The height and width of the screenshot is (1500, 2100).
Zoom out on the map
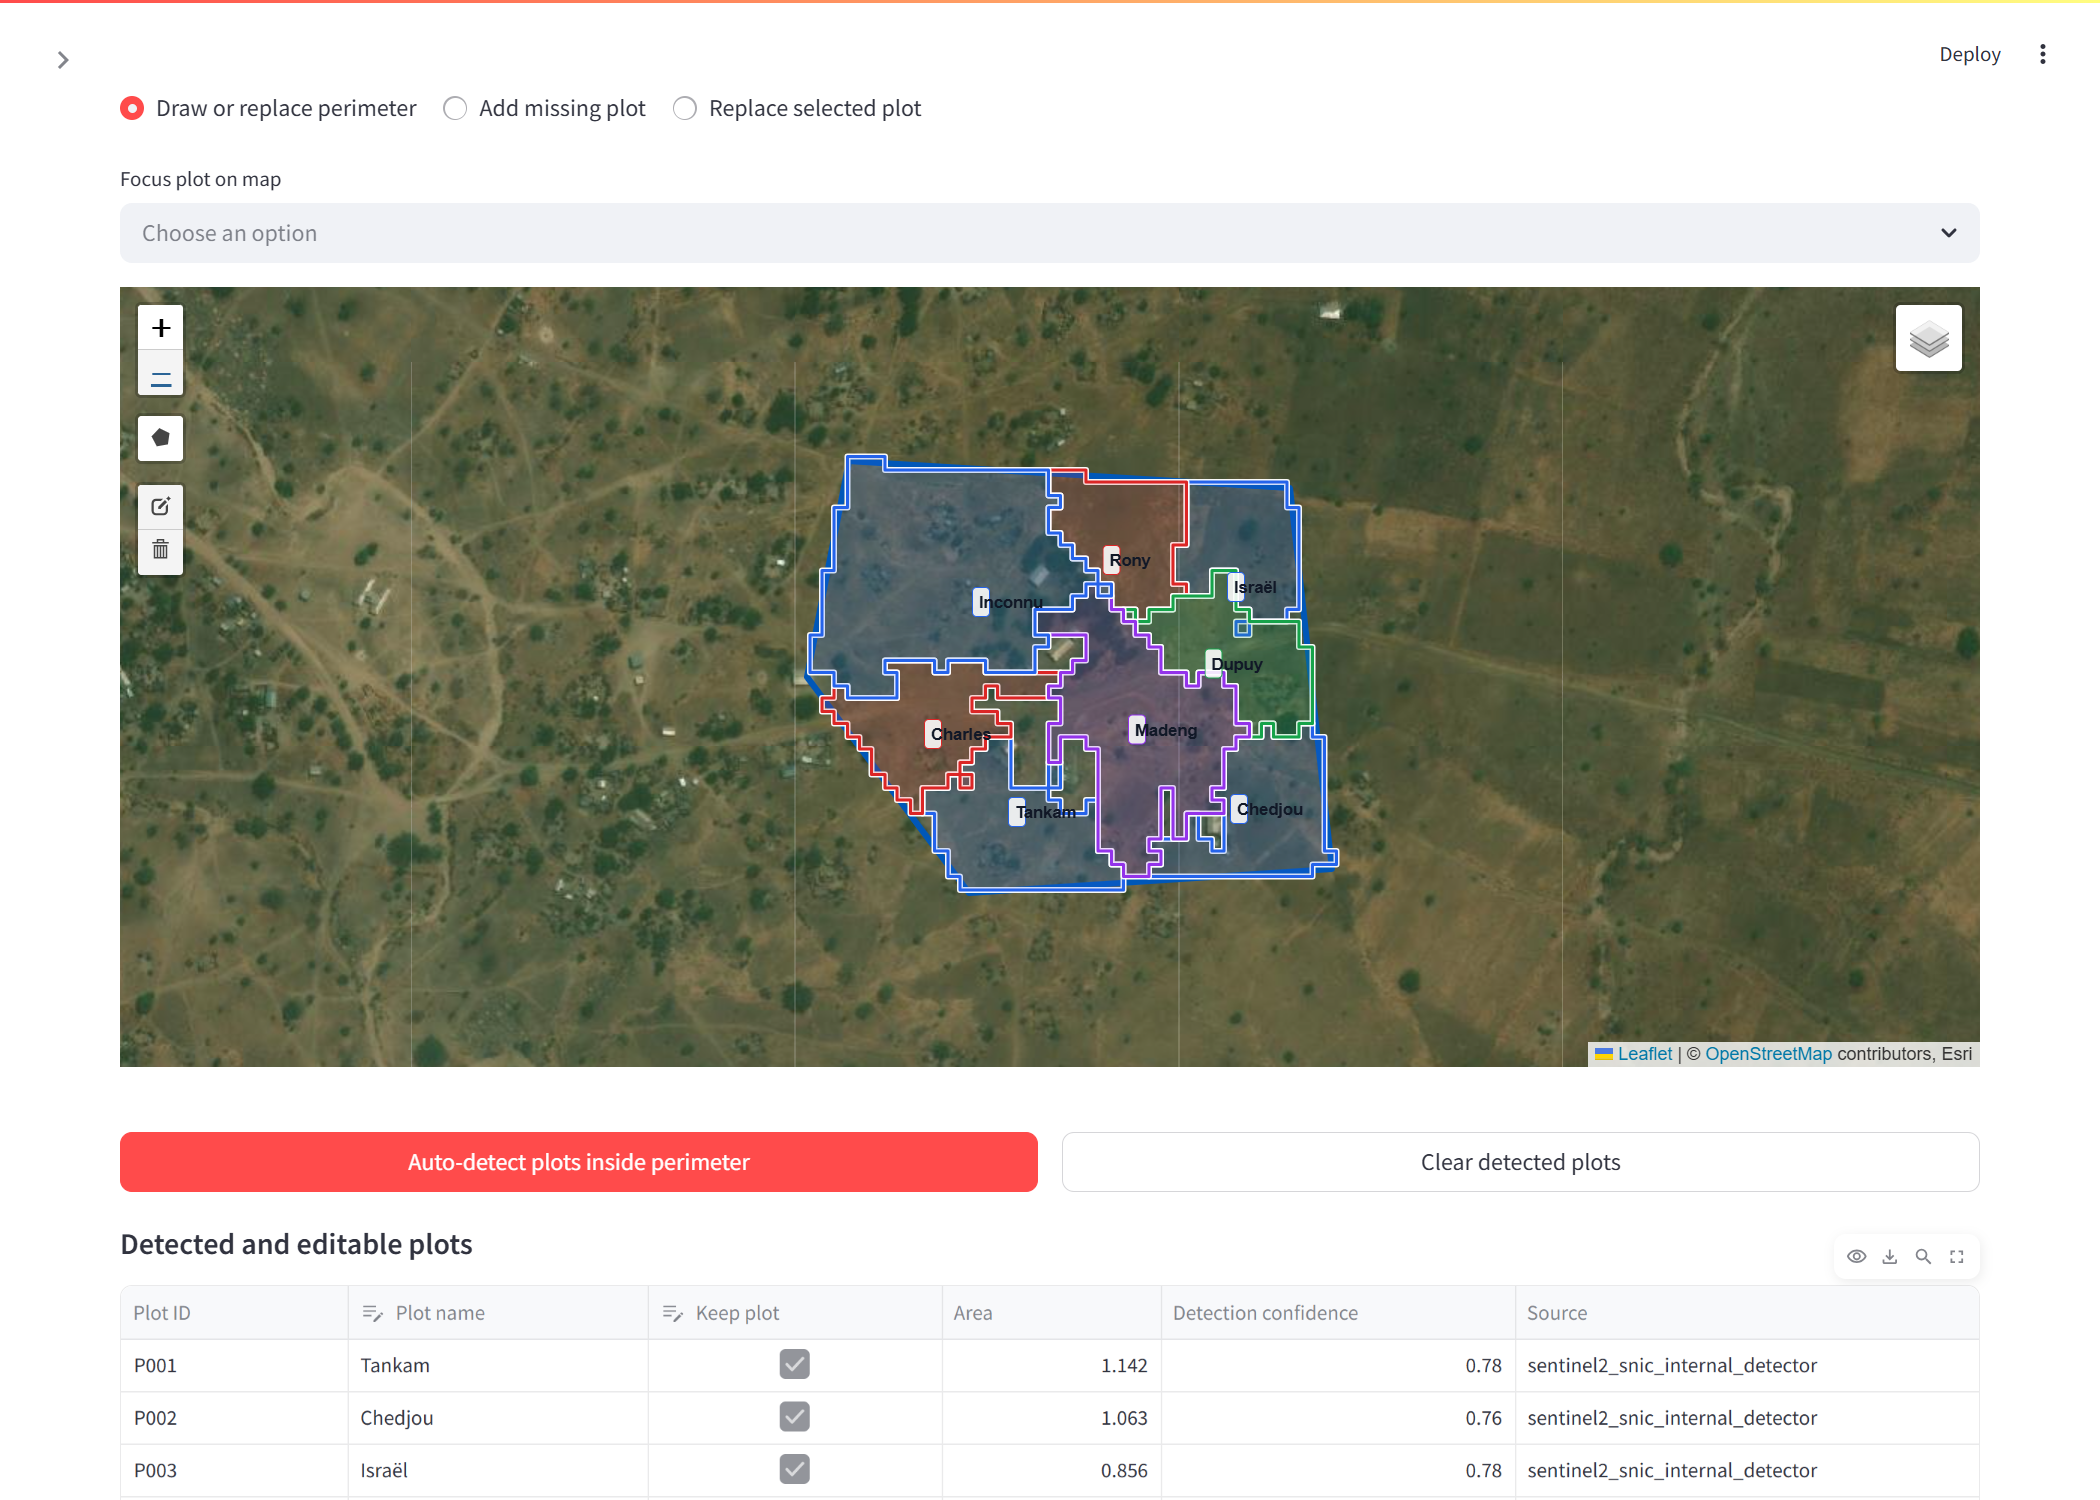click(x=160, y=379)
